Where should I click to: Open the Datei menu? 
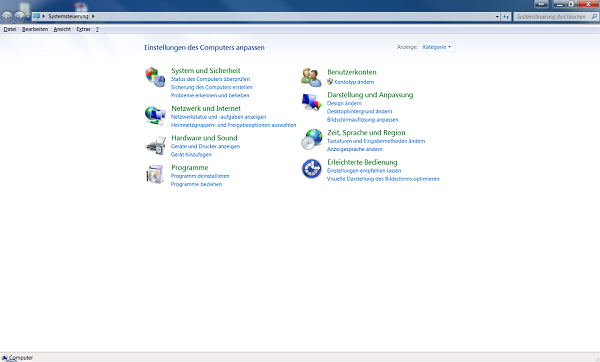tap(10, 29)
